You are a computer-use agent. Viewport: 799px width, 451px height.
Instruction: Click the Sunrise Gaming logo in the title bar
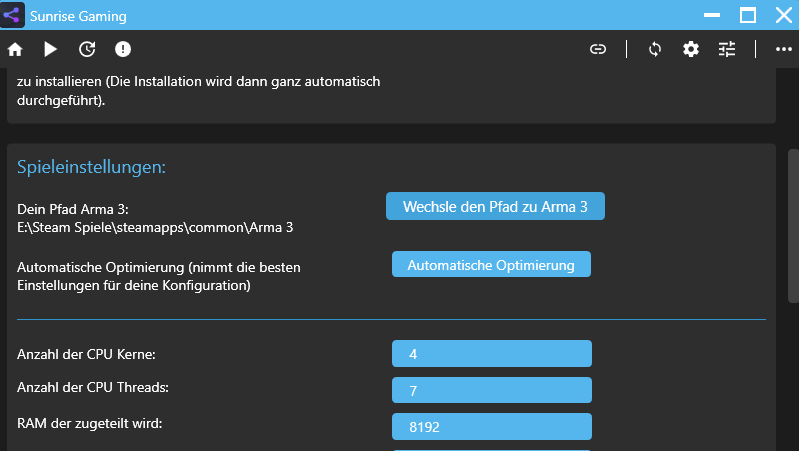tap(14, 16)
